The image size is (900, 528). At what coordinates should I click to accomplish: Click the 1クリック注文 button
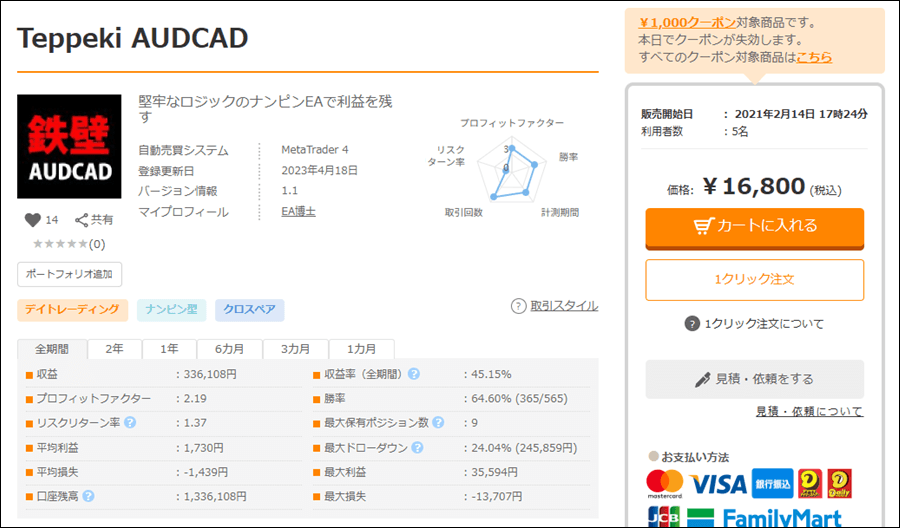point(754,280)
